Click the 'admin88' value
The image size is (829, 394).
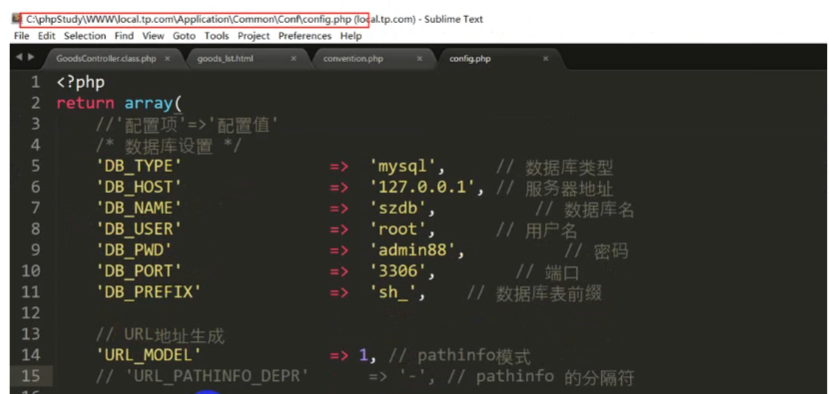point(413,250)
